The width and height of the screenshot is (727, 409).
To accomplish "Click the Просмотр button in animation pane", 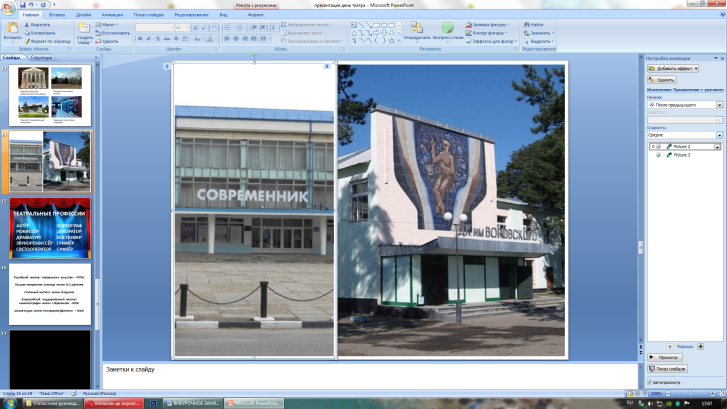I will click(666, 357).
